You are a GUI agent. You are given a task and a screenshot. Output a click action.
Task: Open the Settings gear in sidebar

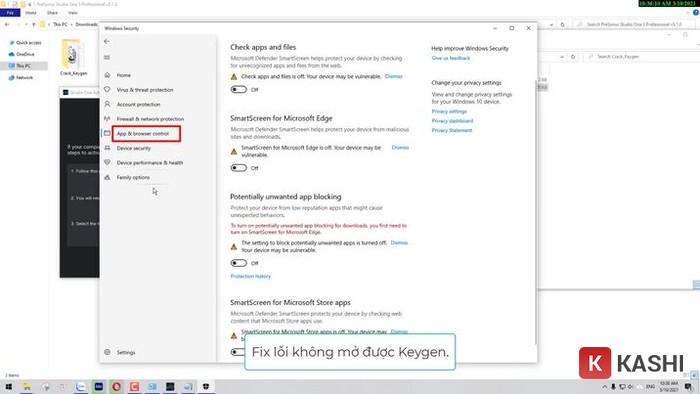(107, 352)
